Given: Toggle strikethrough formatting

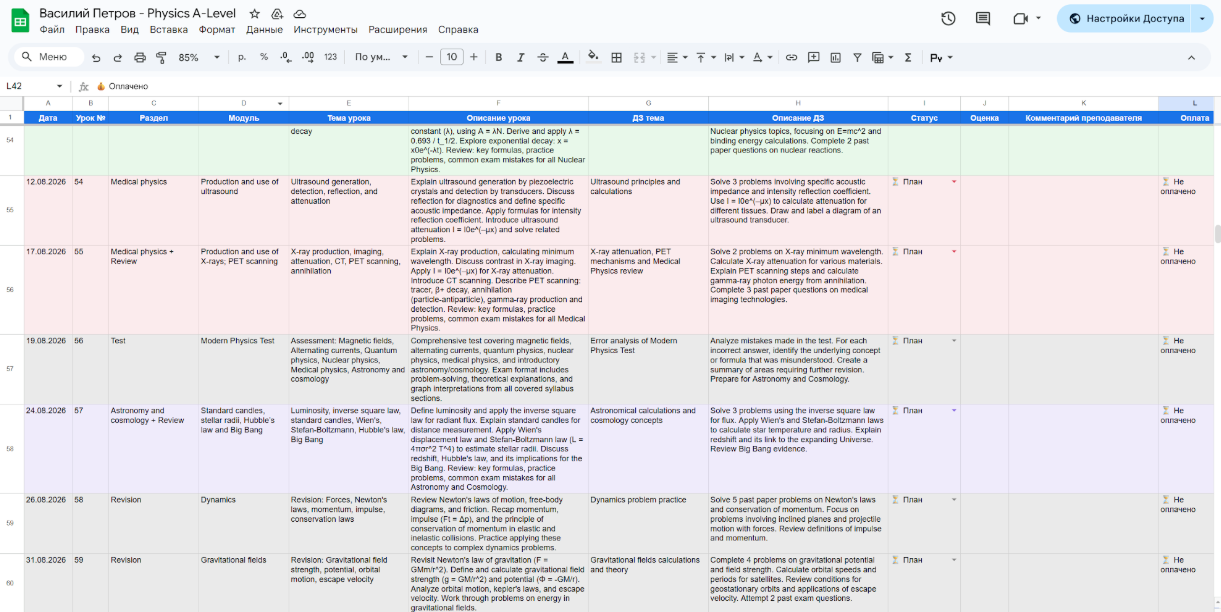Looking at the screenshot, I should [x=543, y=57].
